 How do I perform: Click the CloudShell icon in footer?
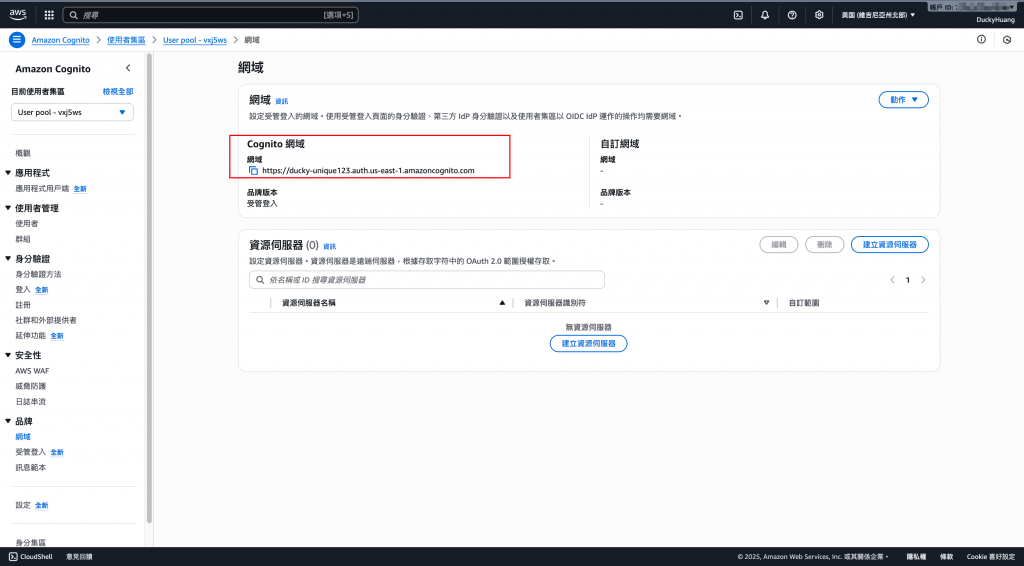[x=13, y=557]
